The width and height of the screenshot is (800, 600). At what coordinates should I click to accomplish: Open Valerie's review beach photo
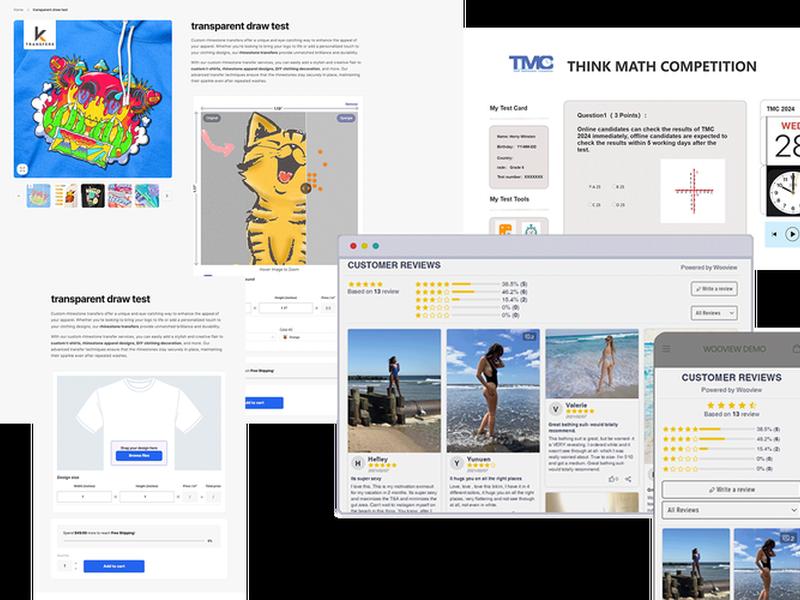[592, 364]
